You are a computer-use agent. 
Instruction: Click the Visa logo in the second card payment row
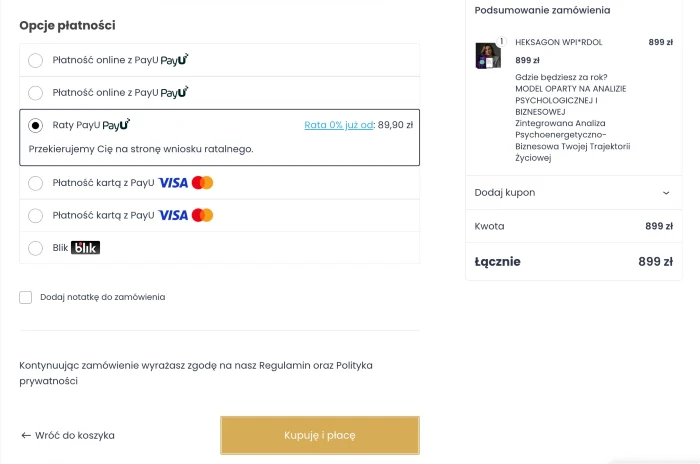pos(173,215)
